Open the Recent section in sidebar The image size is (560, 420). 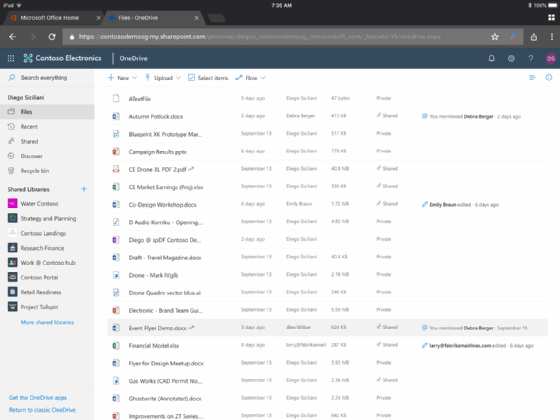pyautogui.click(x=29, y=126)
